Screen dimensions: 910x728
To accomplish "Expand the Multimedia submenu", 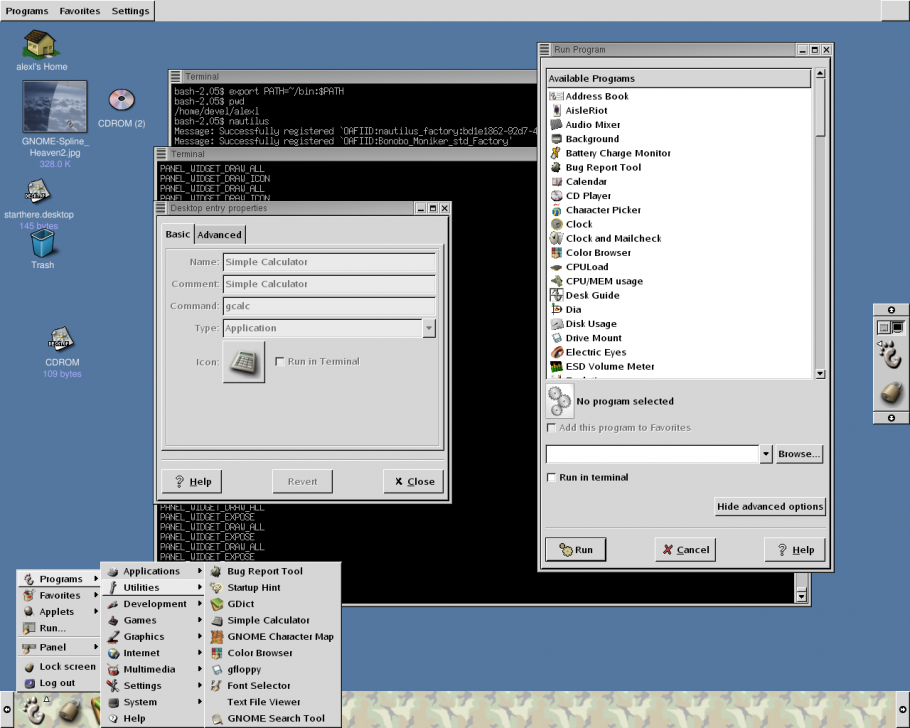I will 150,669.
